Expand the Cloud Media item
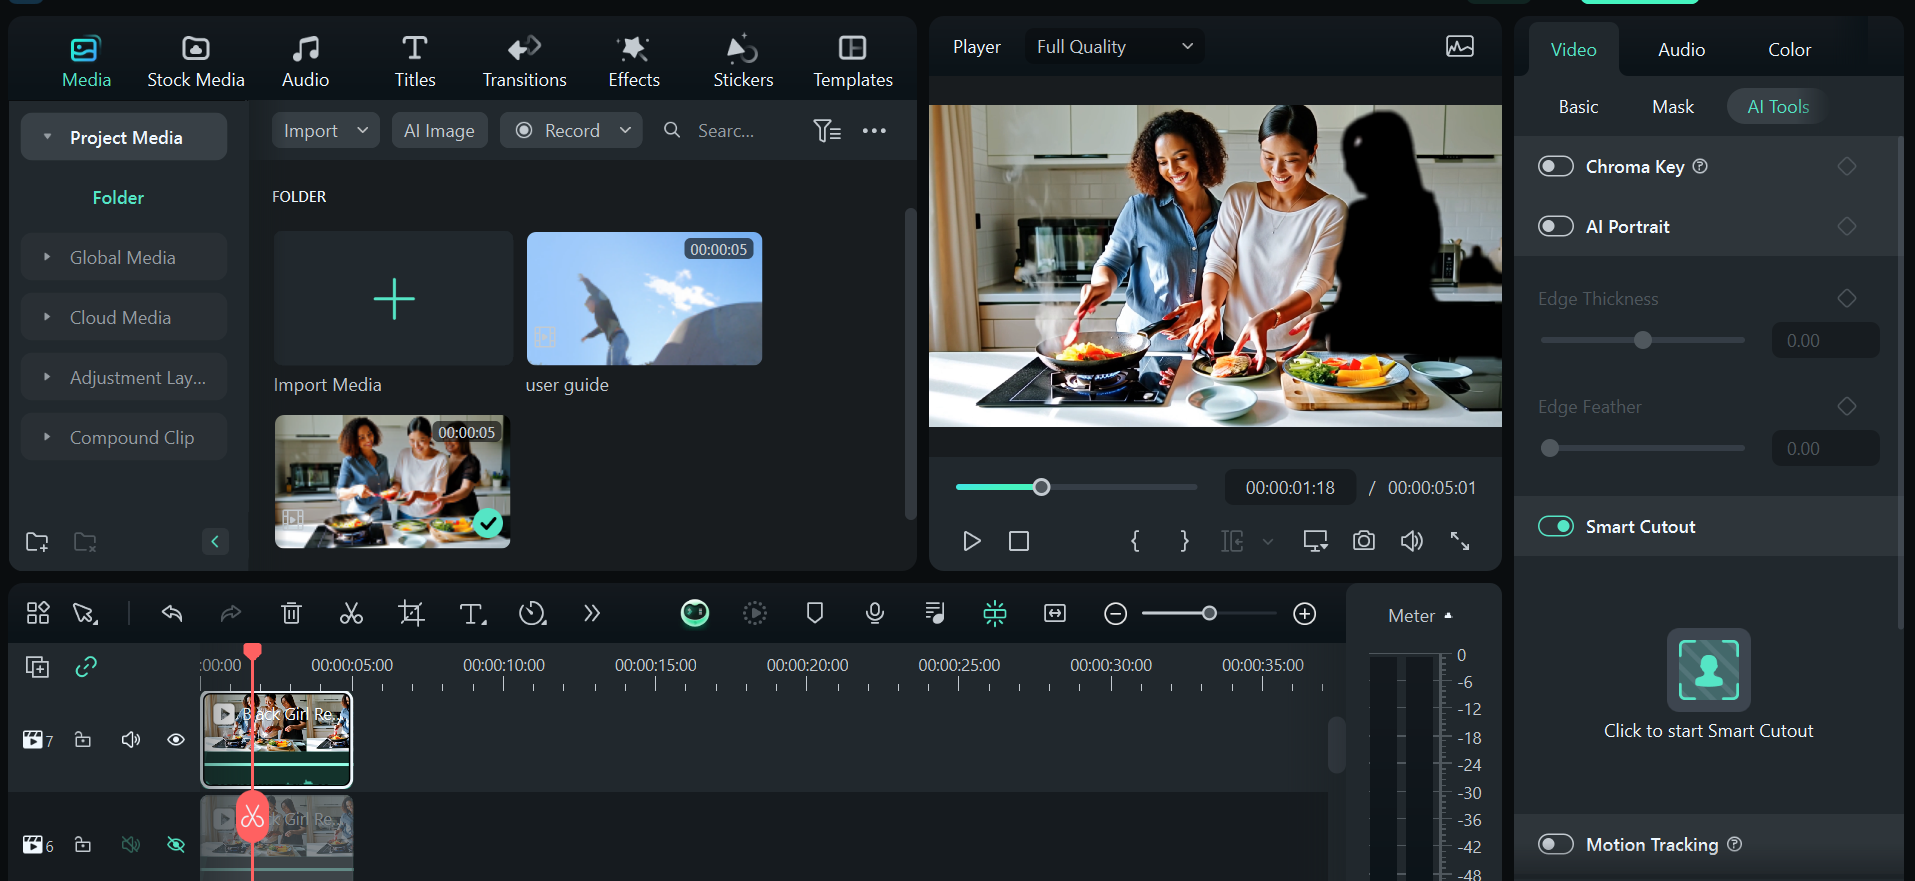 tap(47, 317)
